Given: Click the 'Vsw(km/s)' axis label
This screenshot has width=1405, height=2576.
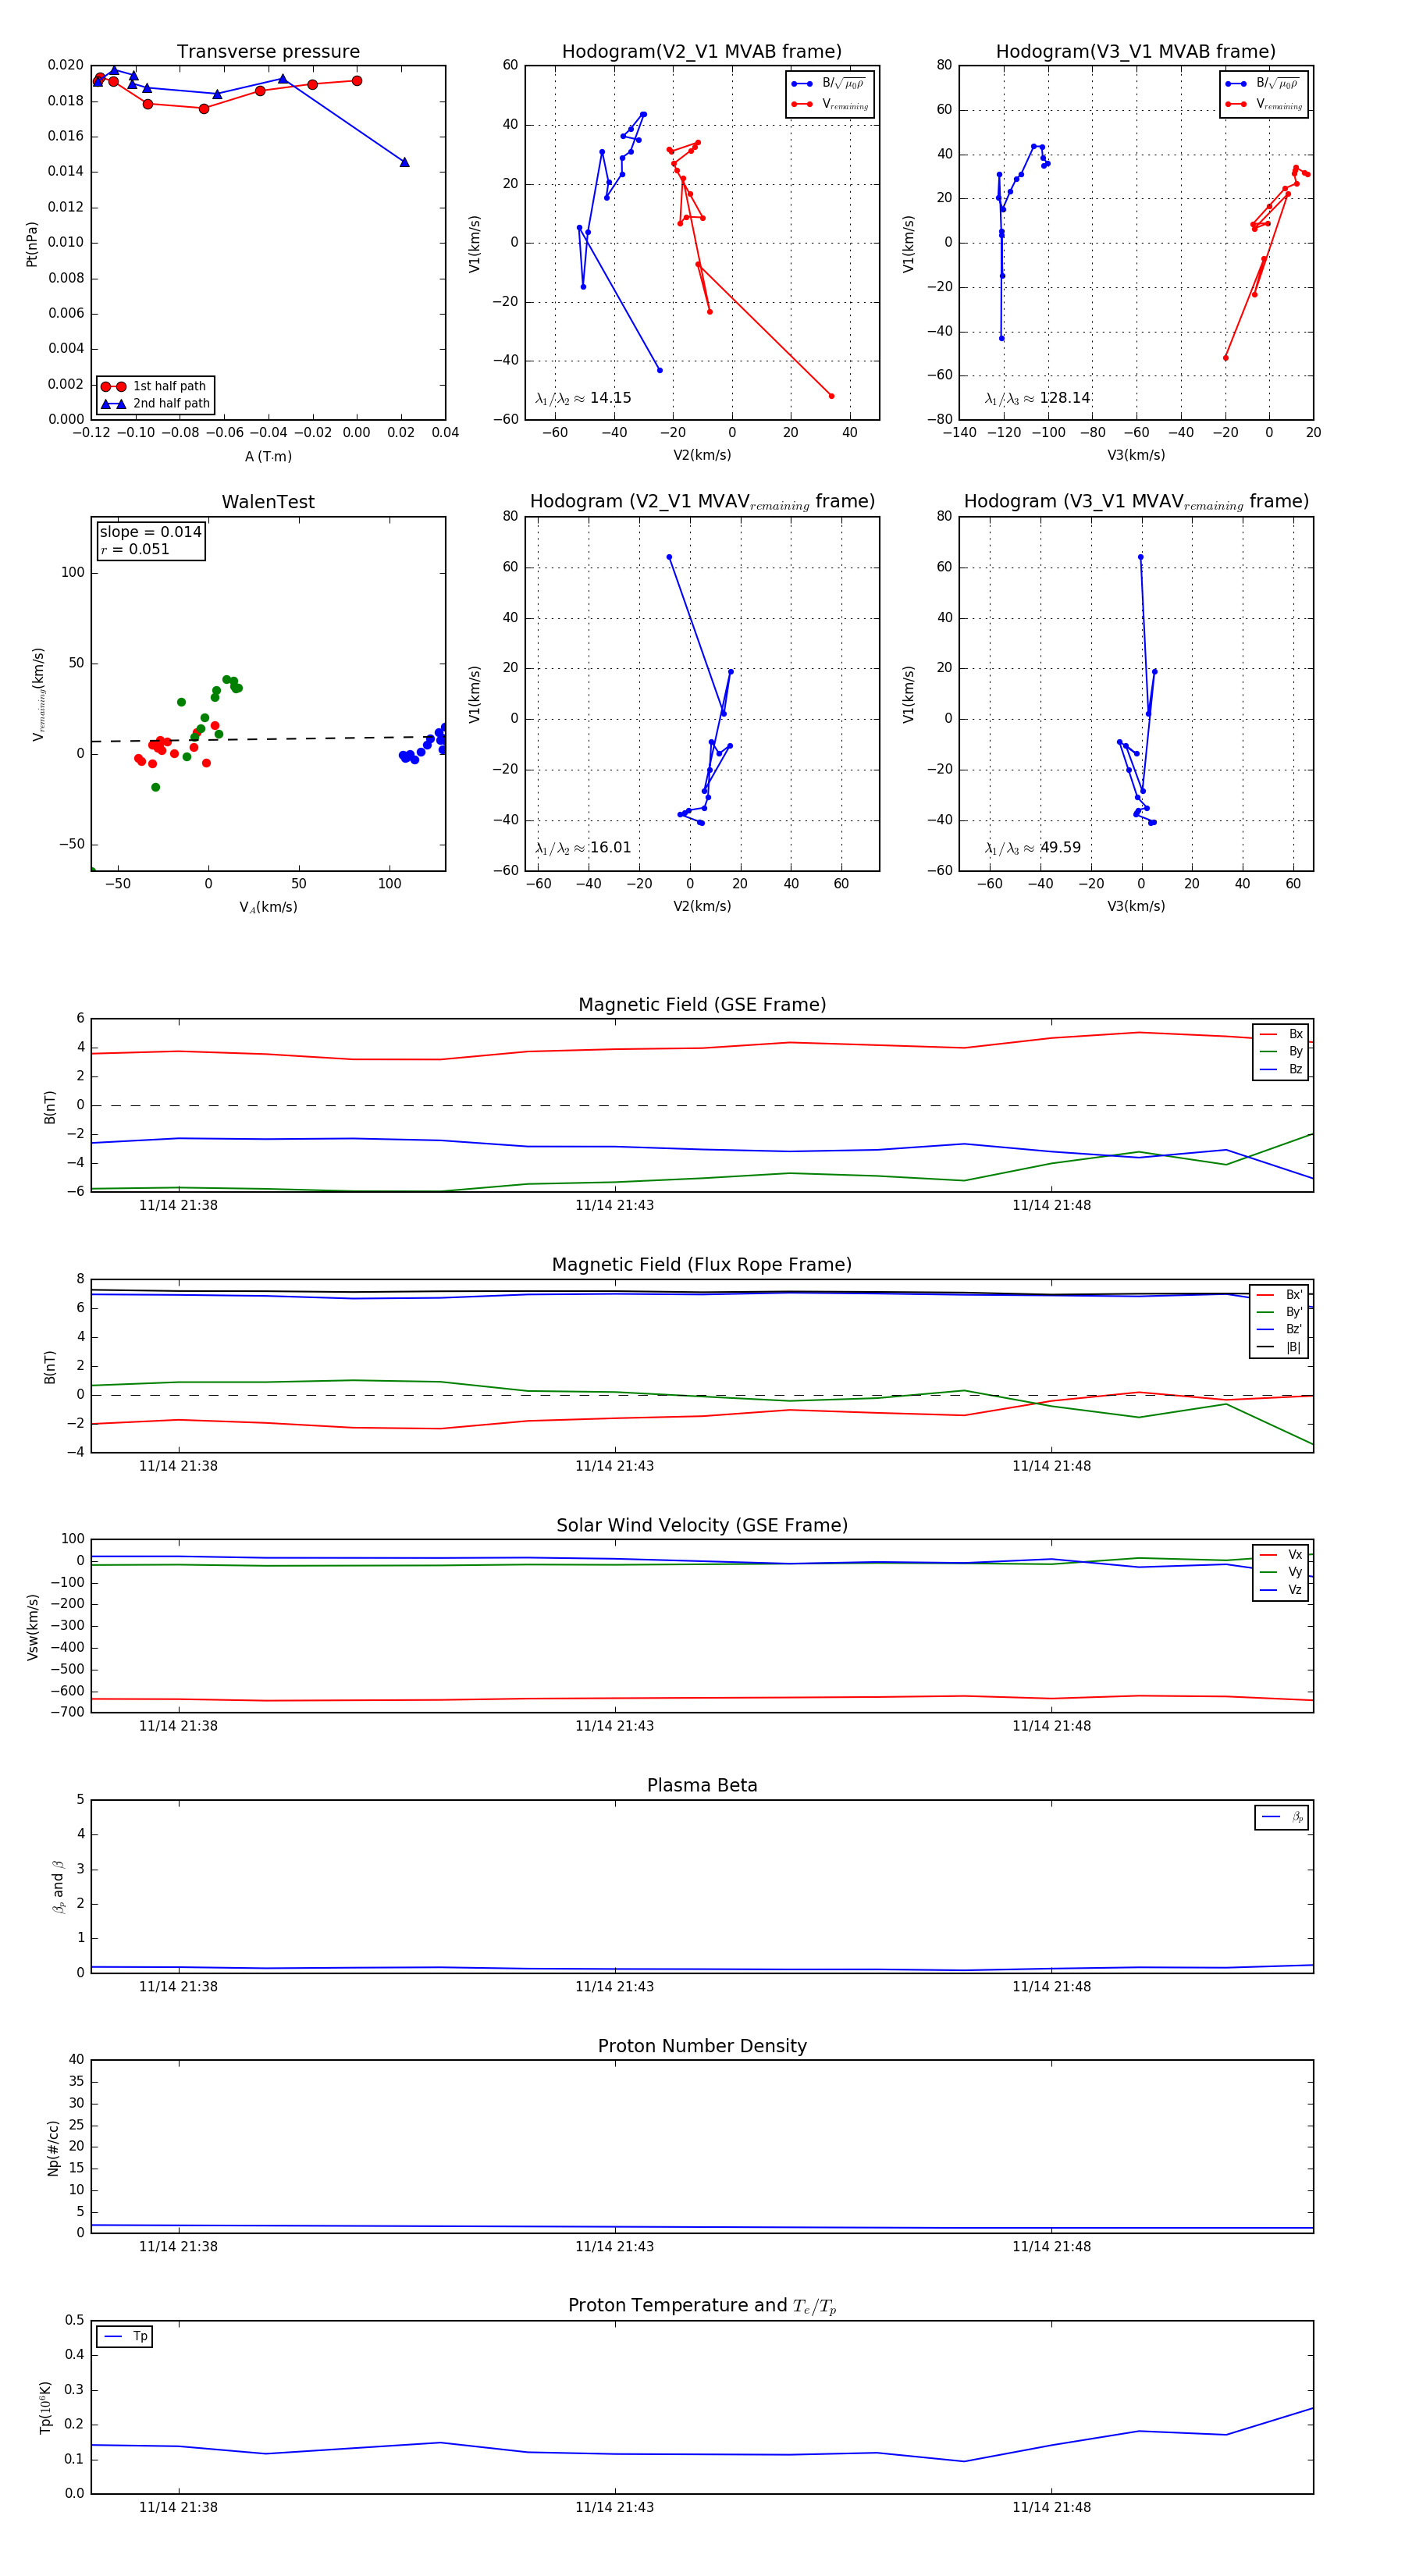Looking at the screenshot, I should coord(32,1627).
